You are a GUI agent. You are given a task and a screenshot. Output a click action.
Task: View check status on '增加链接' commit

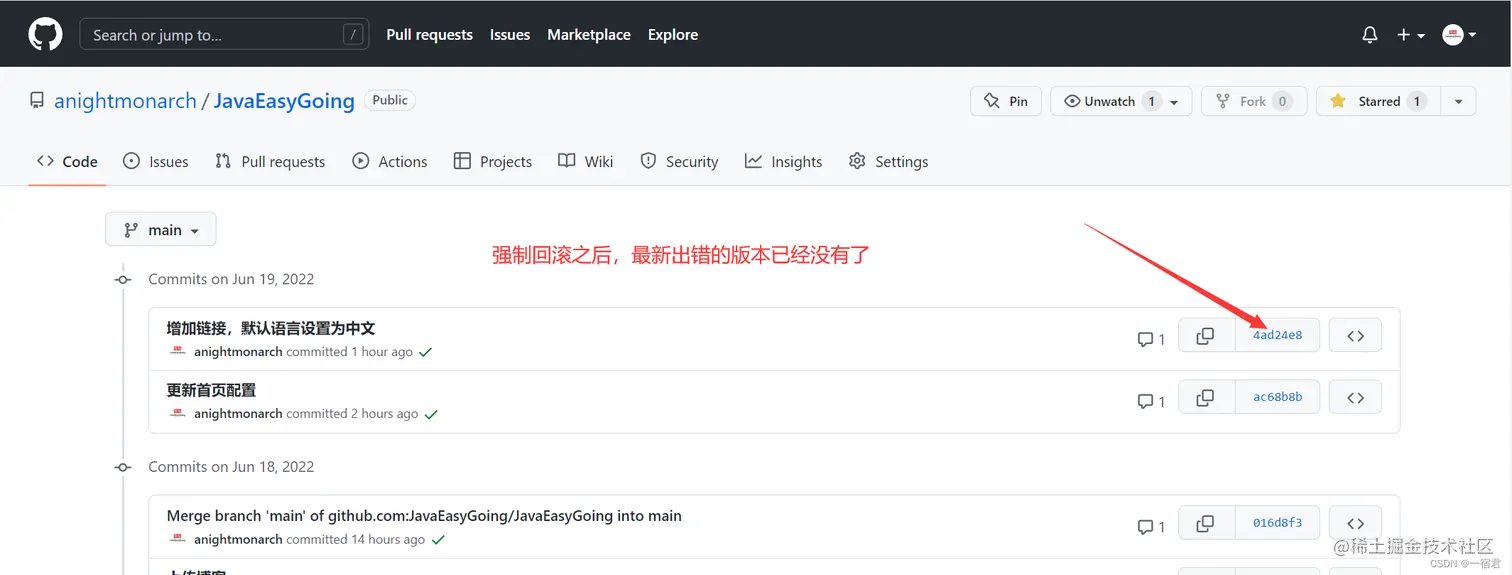pos(426,352)
